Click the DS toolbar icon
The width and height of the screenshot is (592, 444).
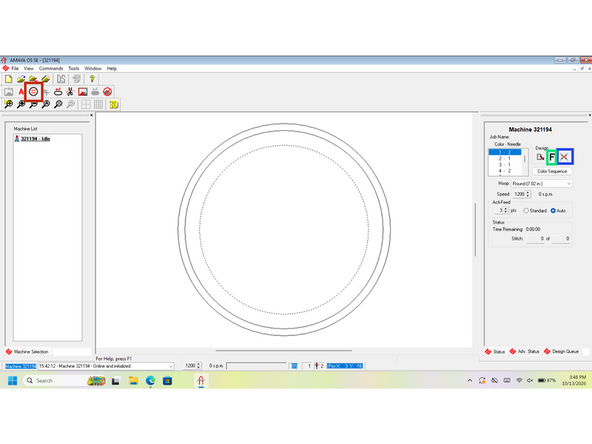pos(61,79)
